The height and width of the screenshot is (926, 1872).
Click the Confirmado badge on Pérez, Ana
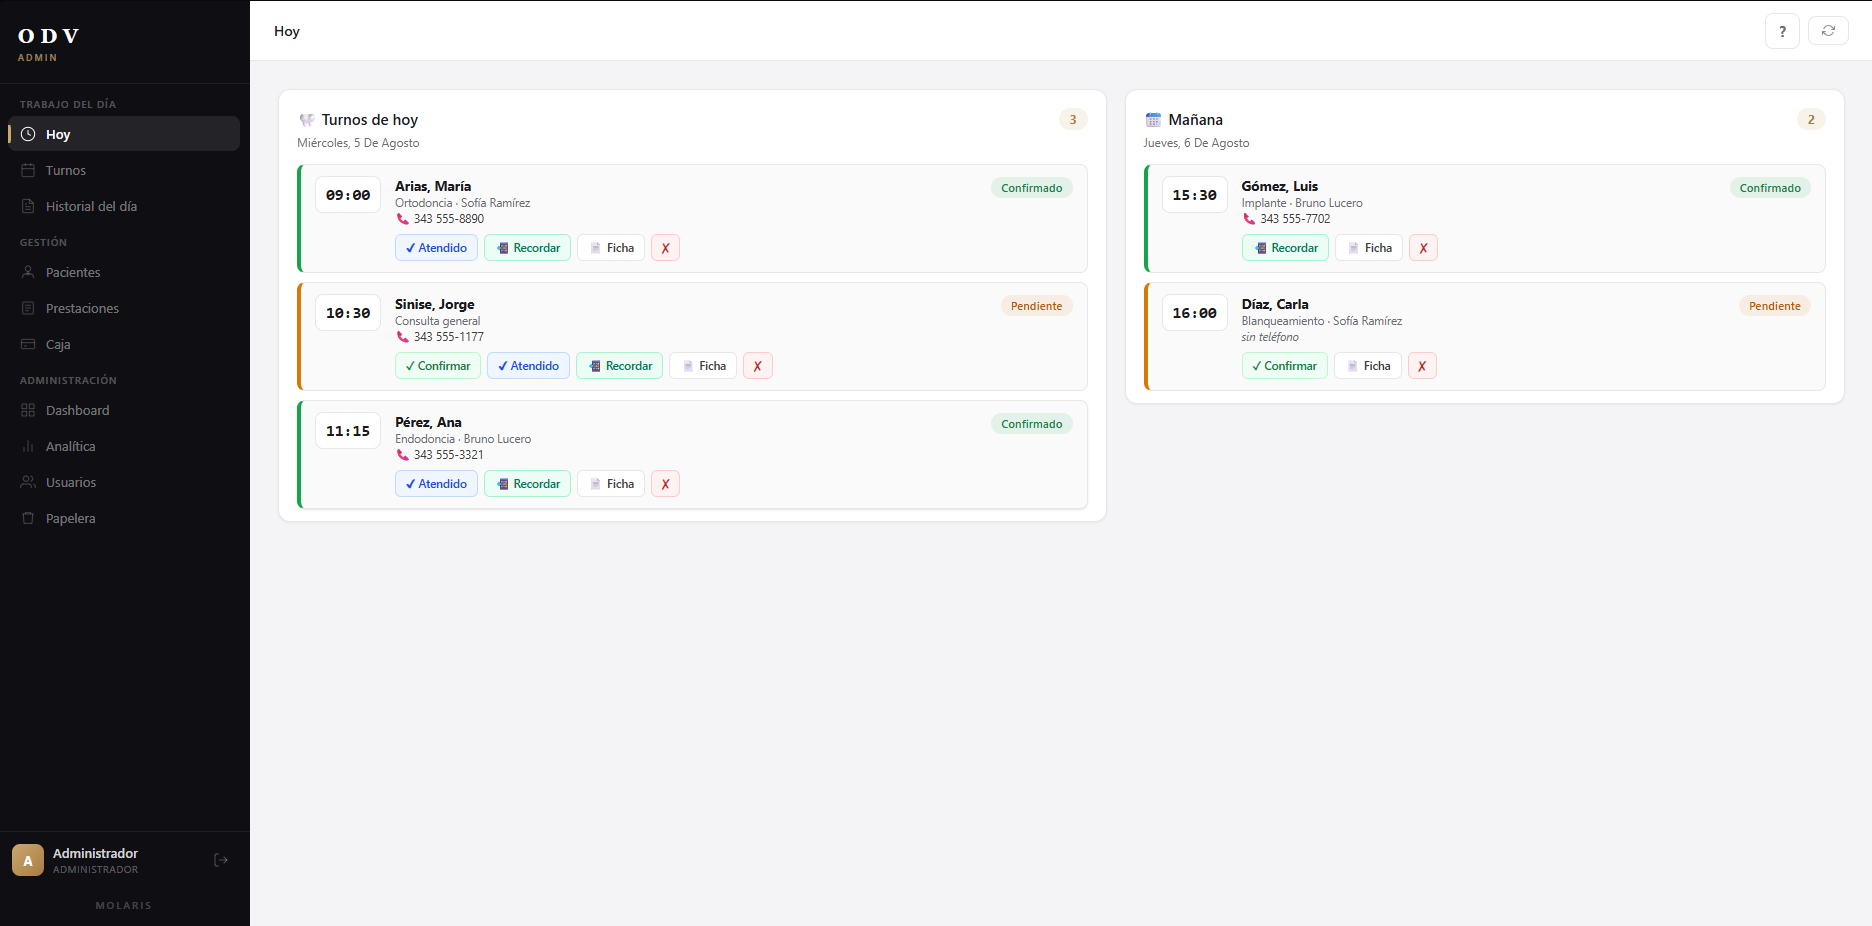1032,424
